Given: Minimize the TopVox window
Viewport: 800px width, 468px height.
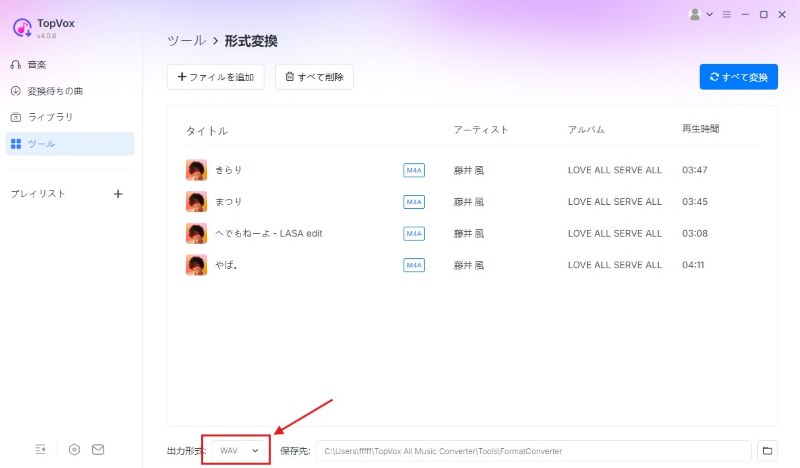Looking at the screenshot, I should 745,15.
